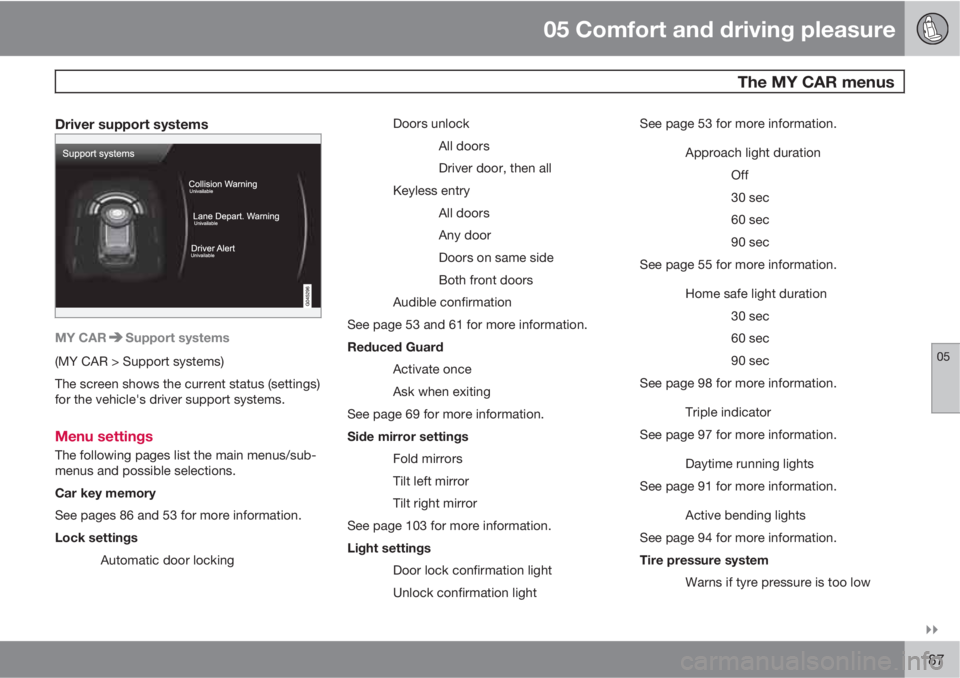Click the Support systems screen image
This screenshot has height=678, width=960.
[x=188, y=225]
